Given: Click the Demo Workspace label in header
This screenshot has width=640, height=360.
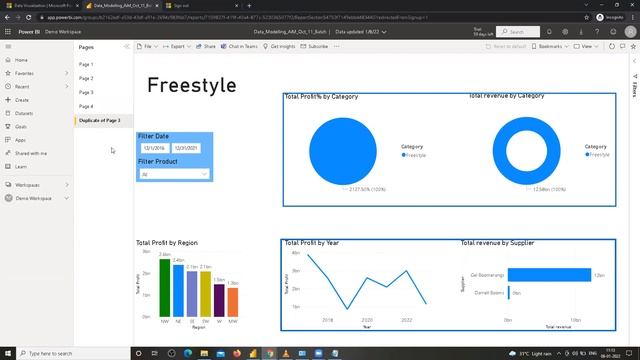Looking at the screenshot, I should tap(63, 32).
